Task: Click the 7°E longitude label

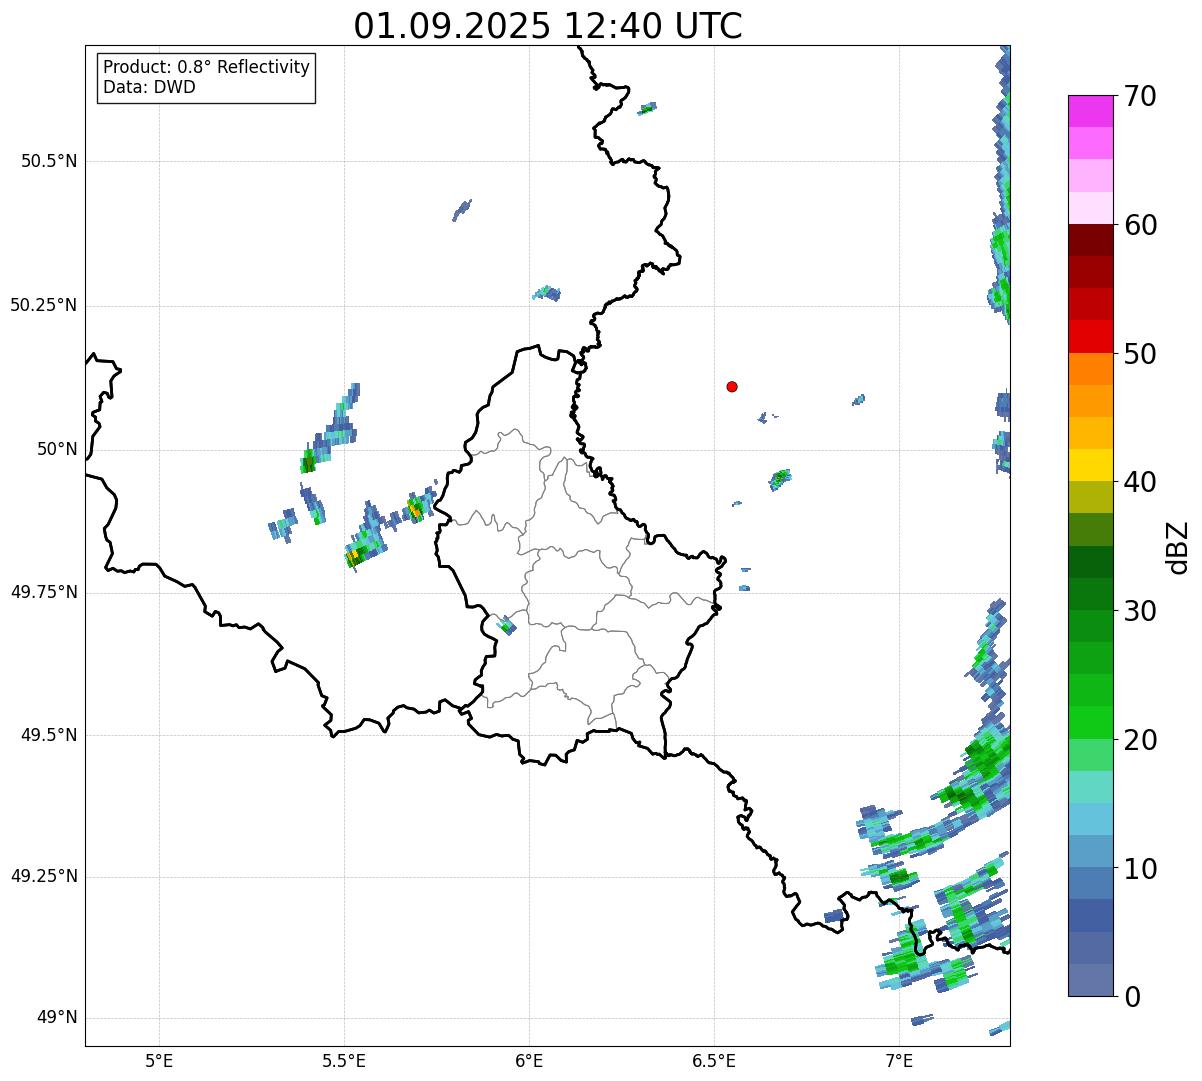Action: (x=899, y=1060)
